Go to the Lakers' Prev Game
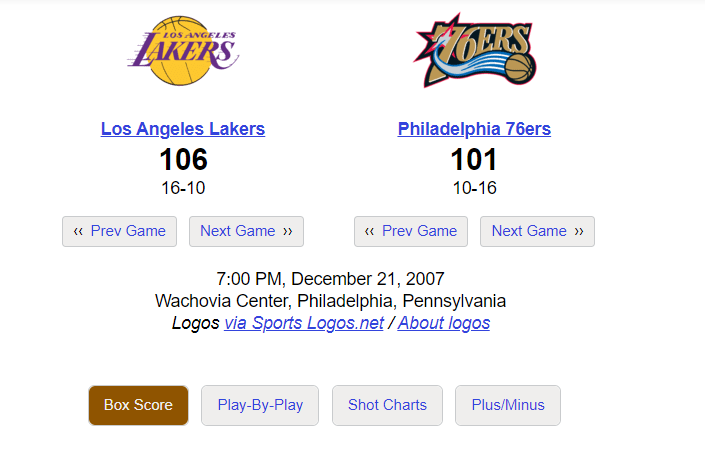 (x=119, y=231)
